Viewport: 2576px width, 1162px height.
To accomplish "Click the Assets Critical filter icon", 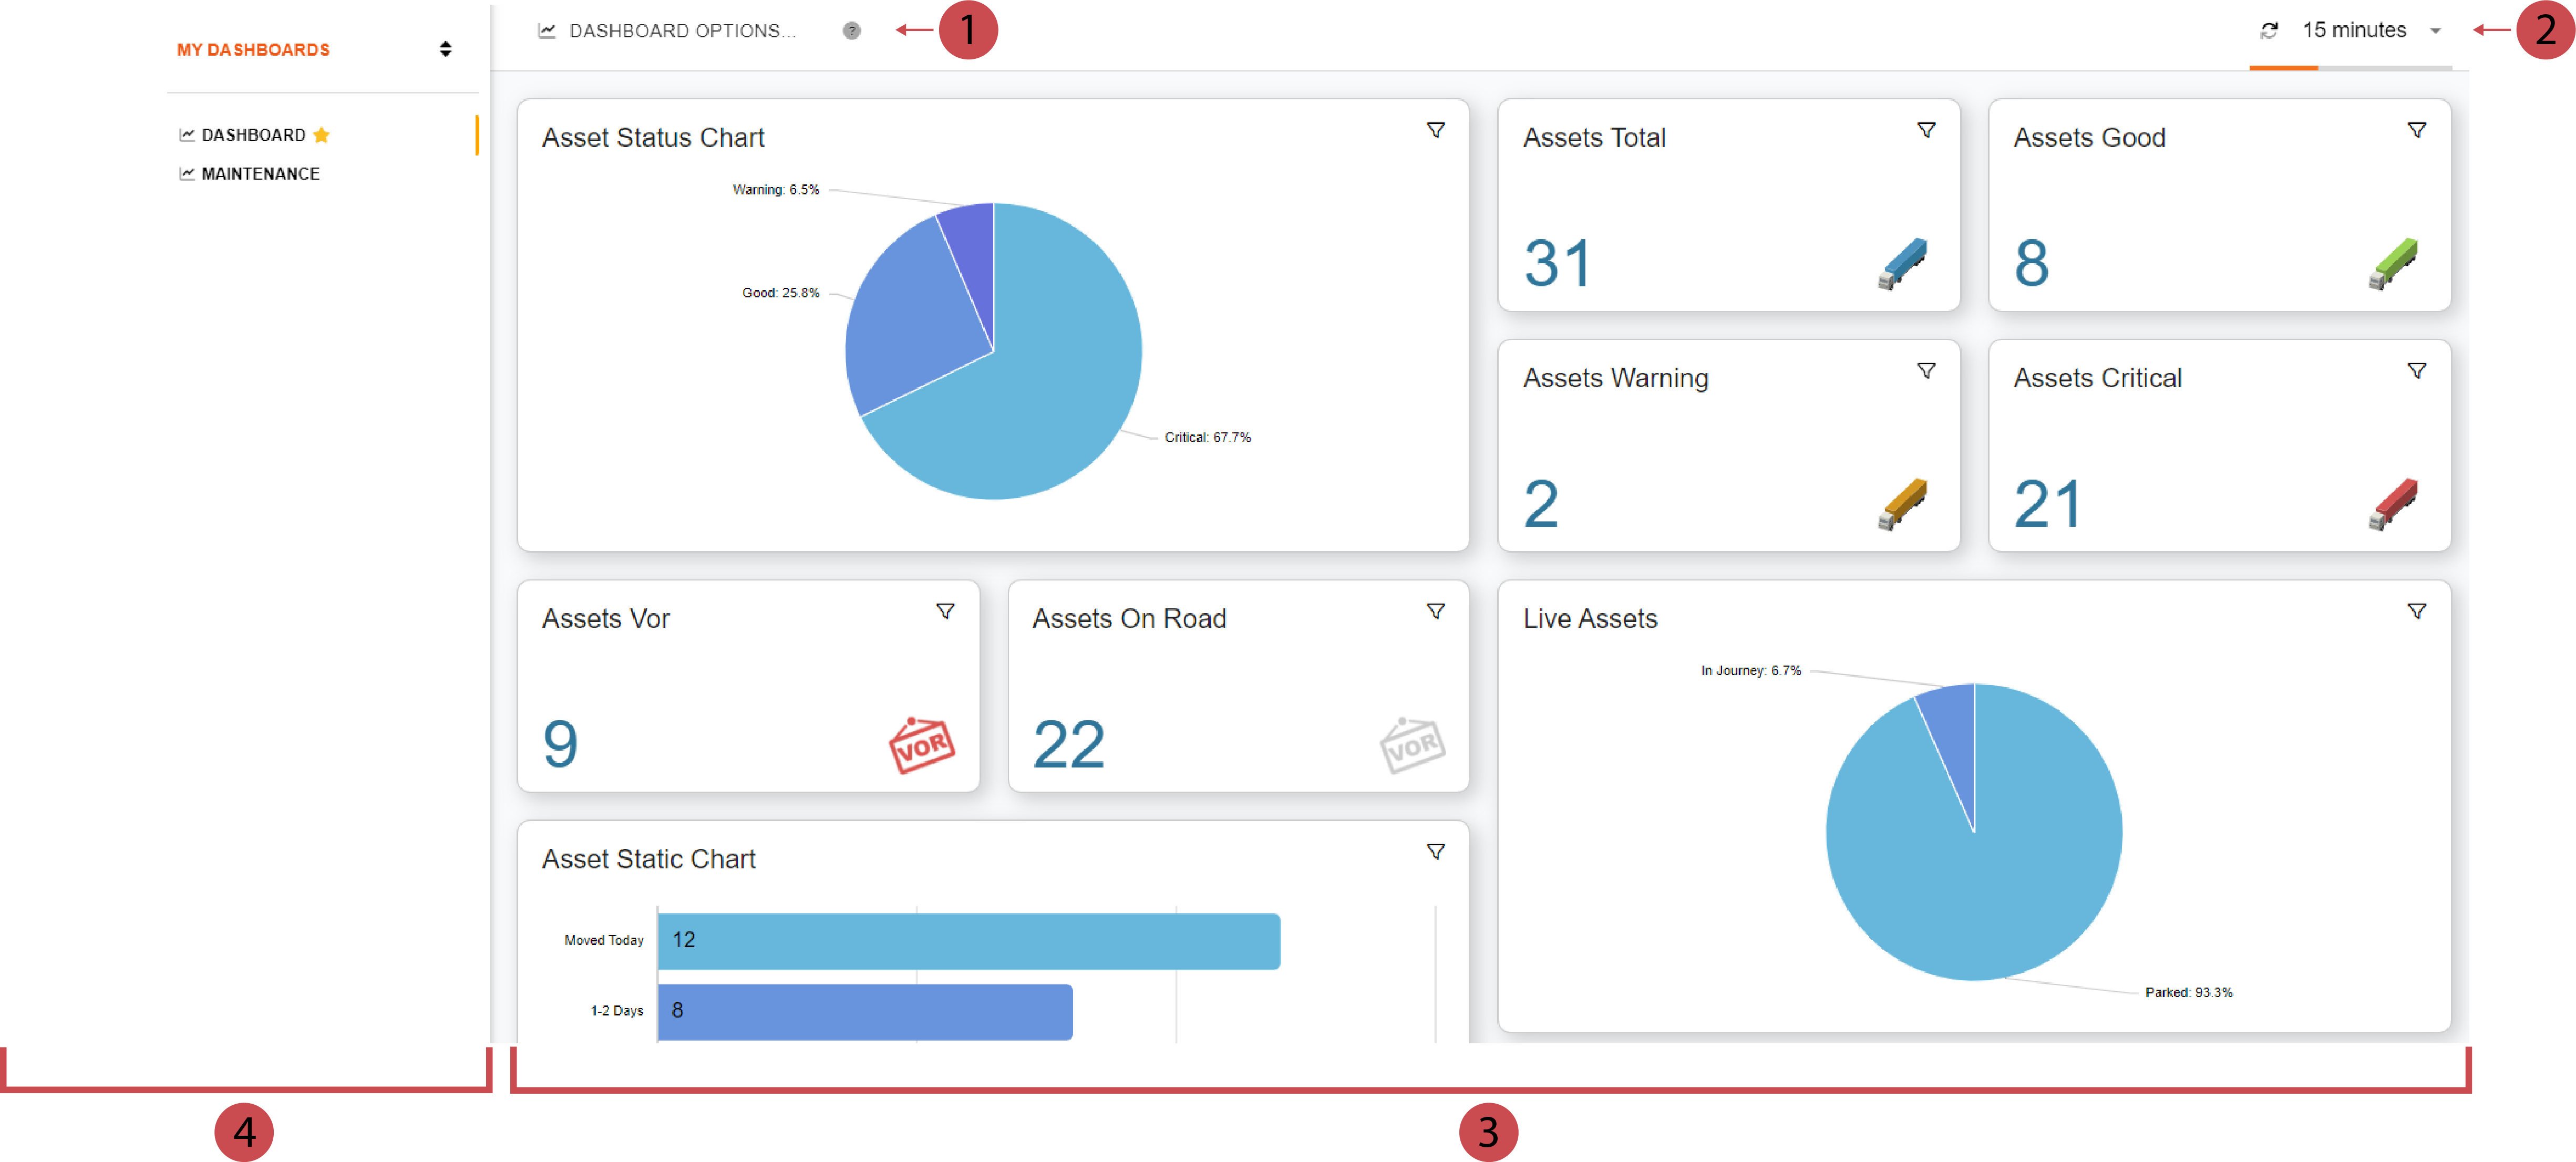I will click(2416, 371).
